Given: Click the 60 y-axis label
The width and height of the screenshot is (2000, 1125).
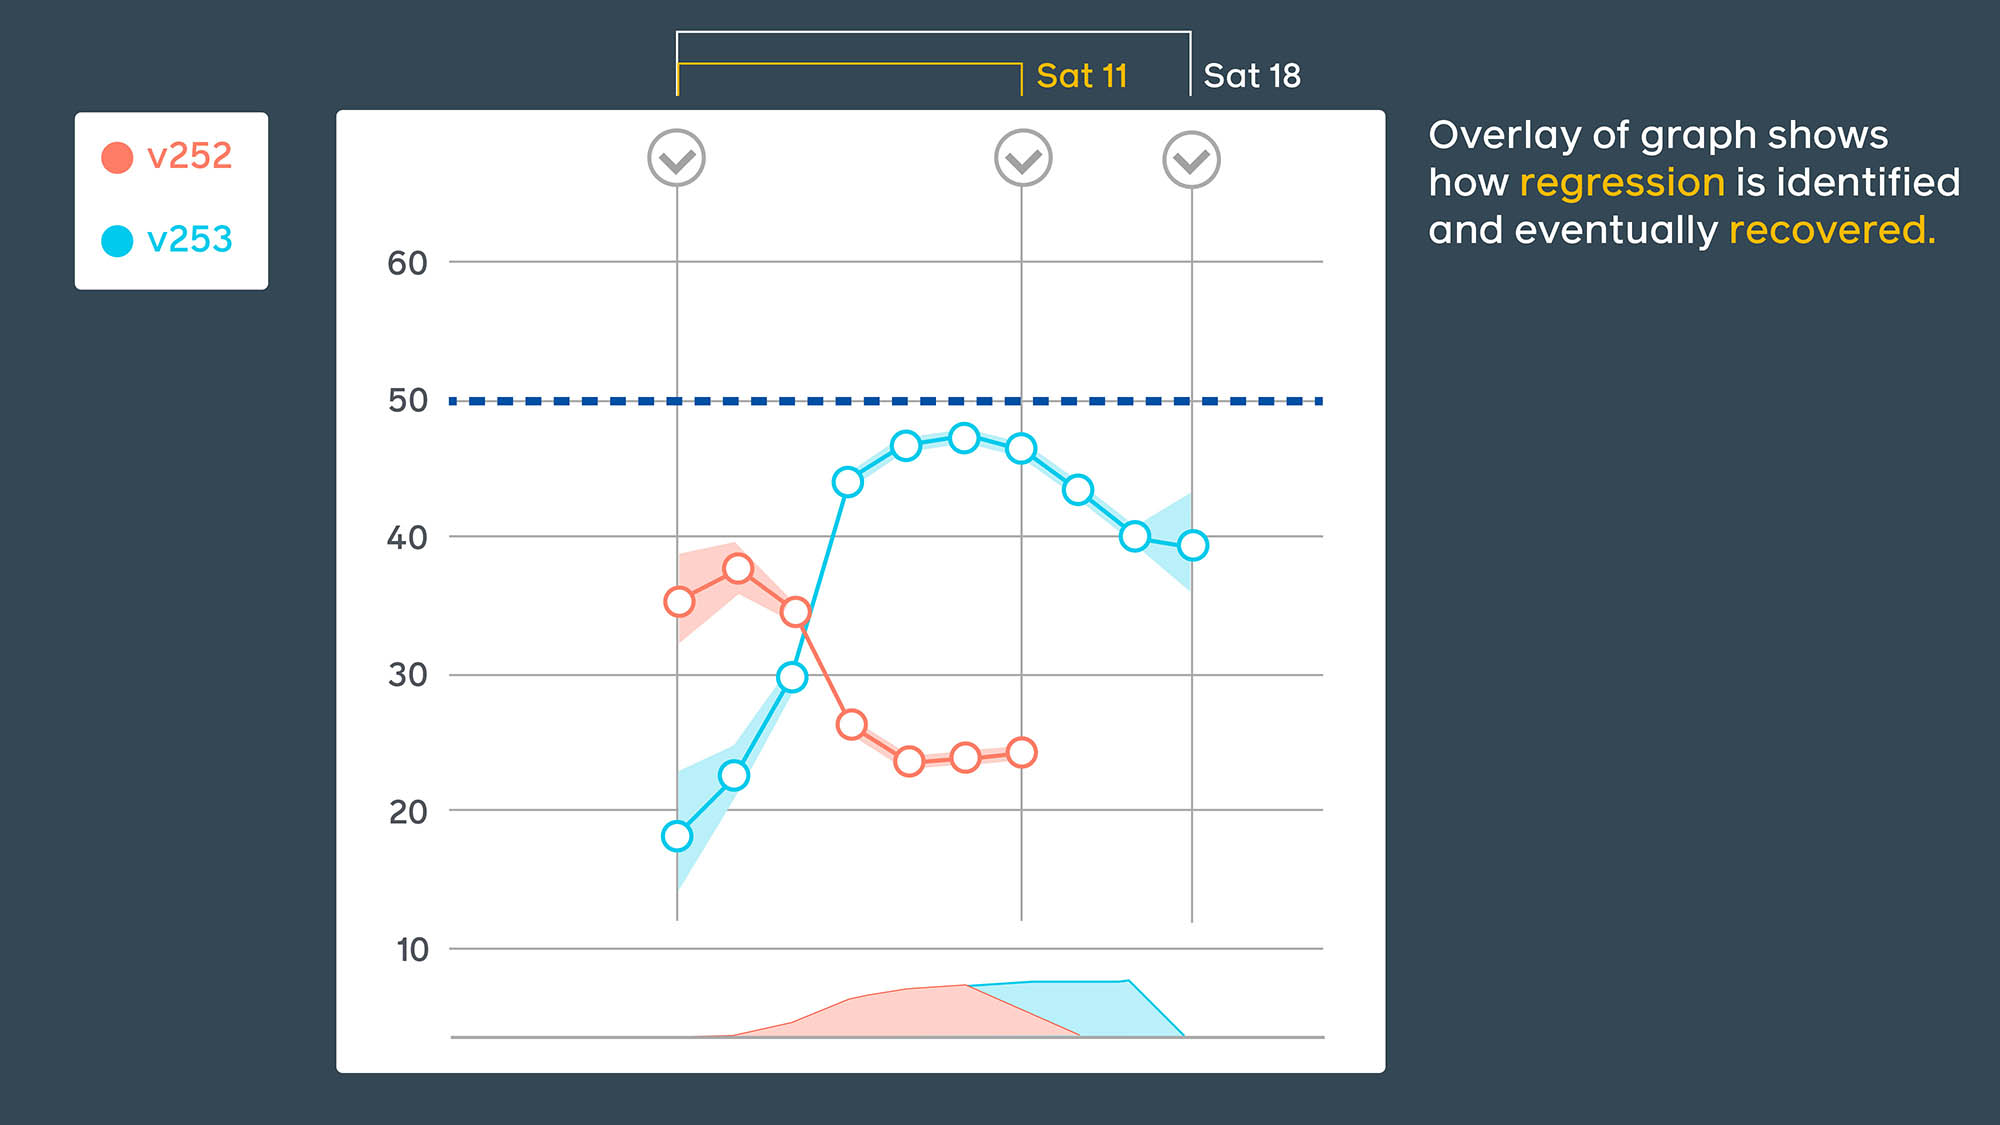Looking at the screenshot, I should pyautogui.click(x=407, y=263).
